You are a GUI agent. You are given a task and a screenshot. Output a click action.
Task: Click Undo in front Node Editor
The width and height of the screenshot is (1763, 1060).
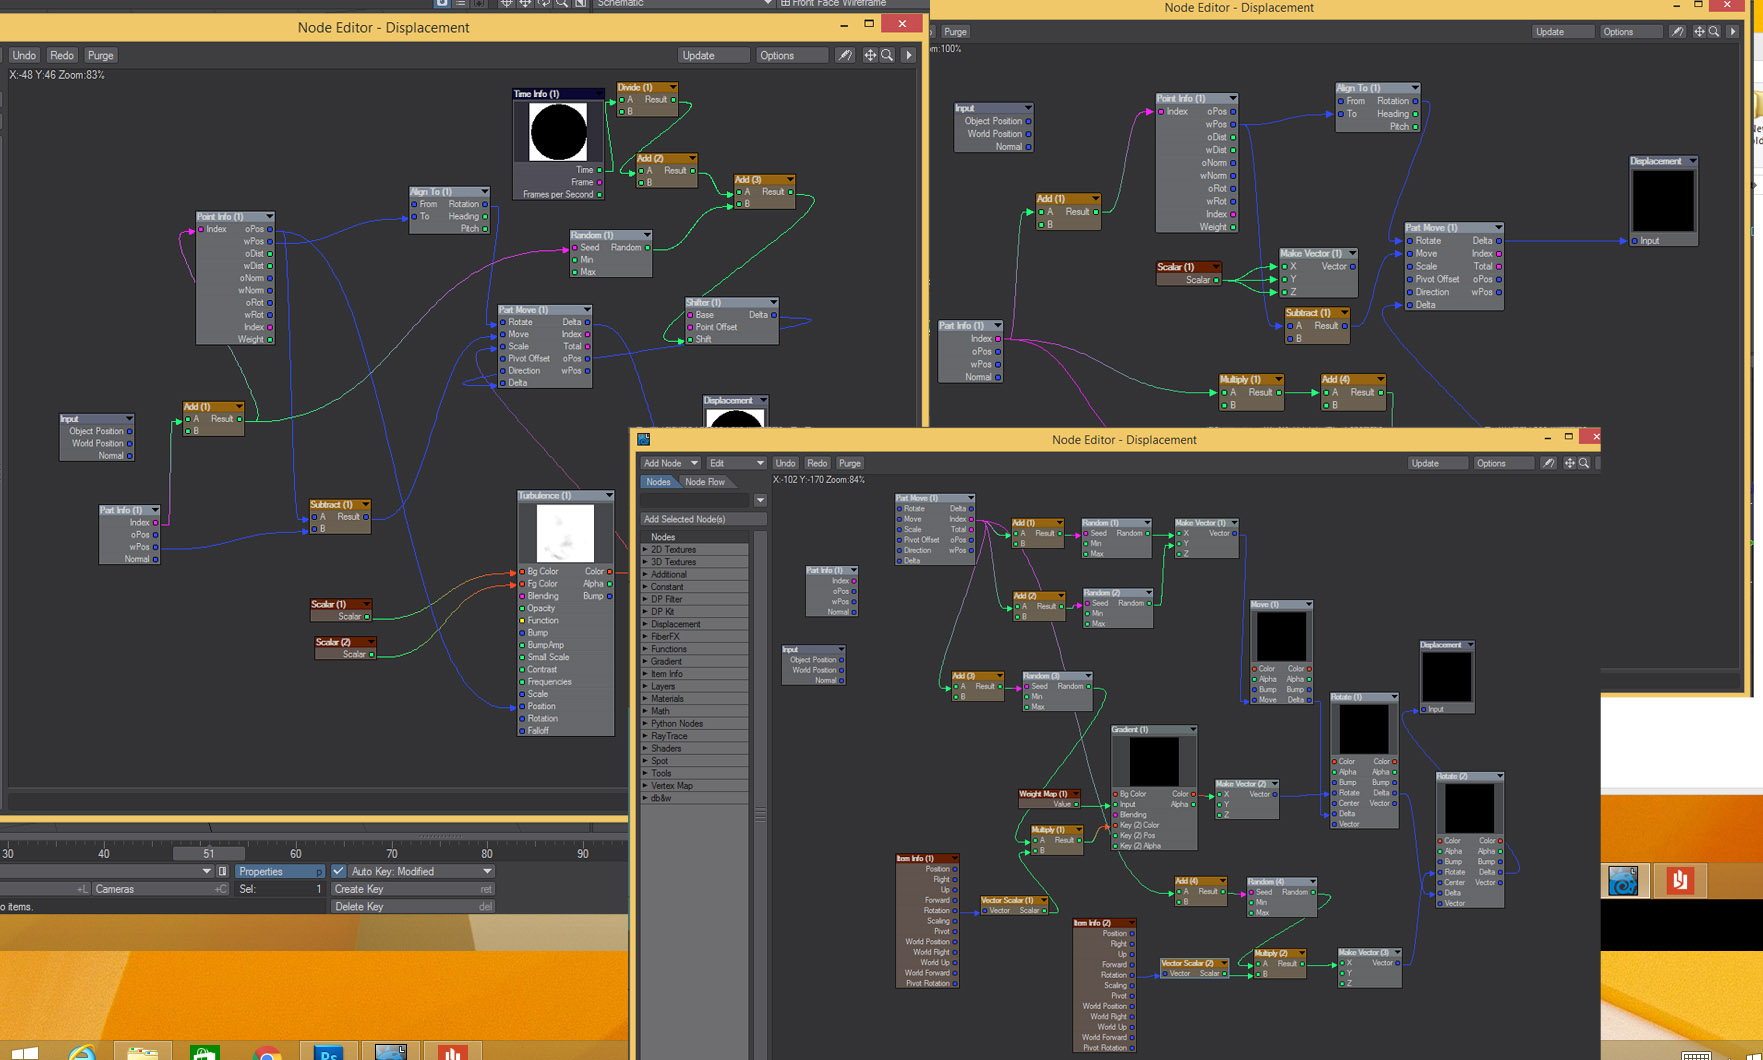pos(785,463)
